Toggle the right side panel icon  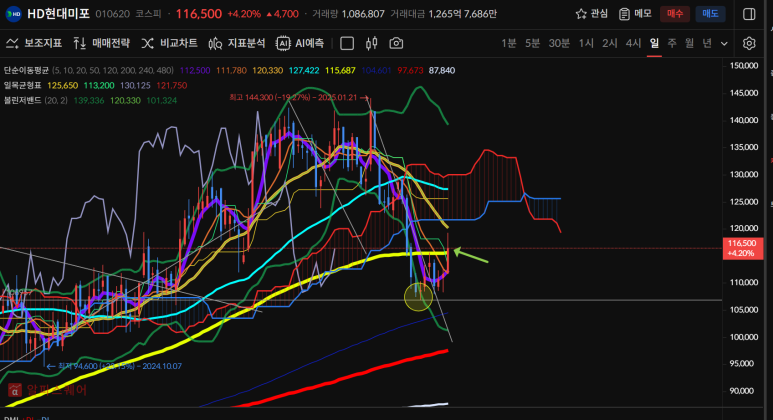tap(749, 14)
